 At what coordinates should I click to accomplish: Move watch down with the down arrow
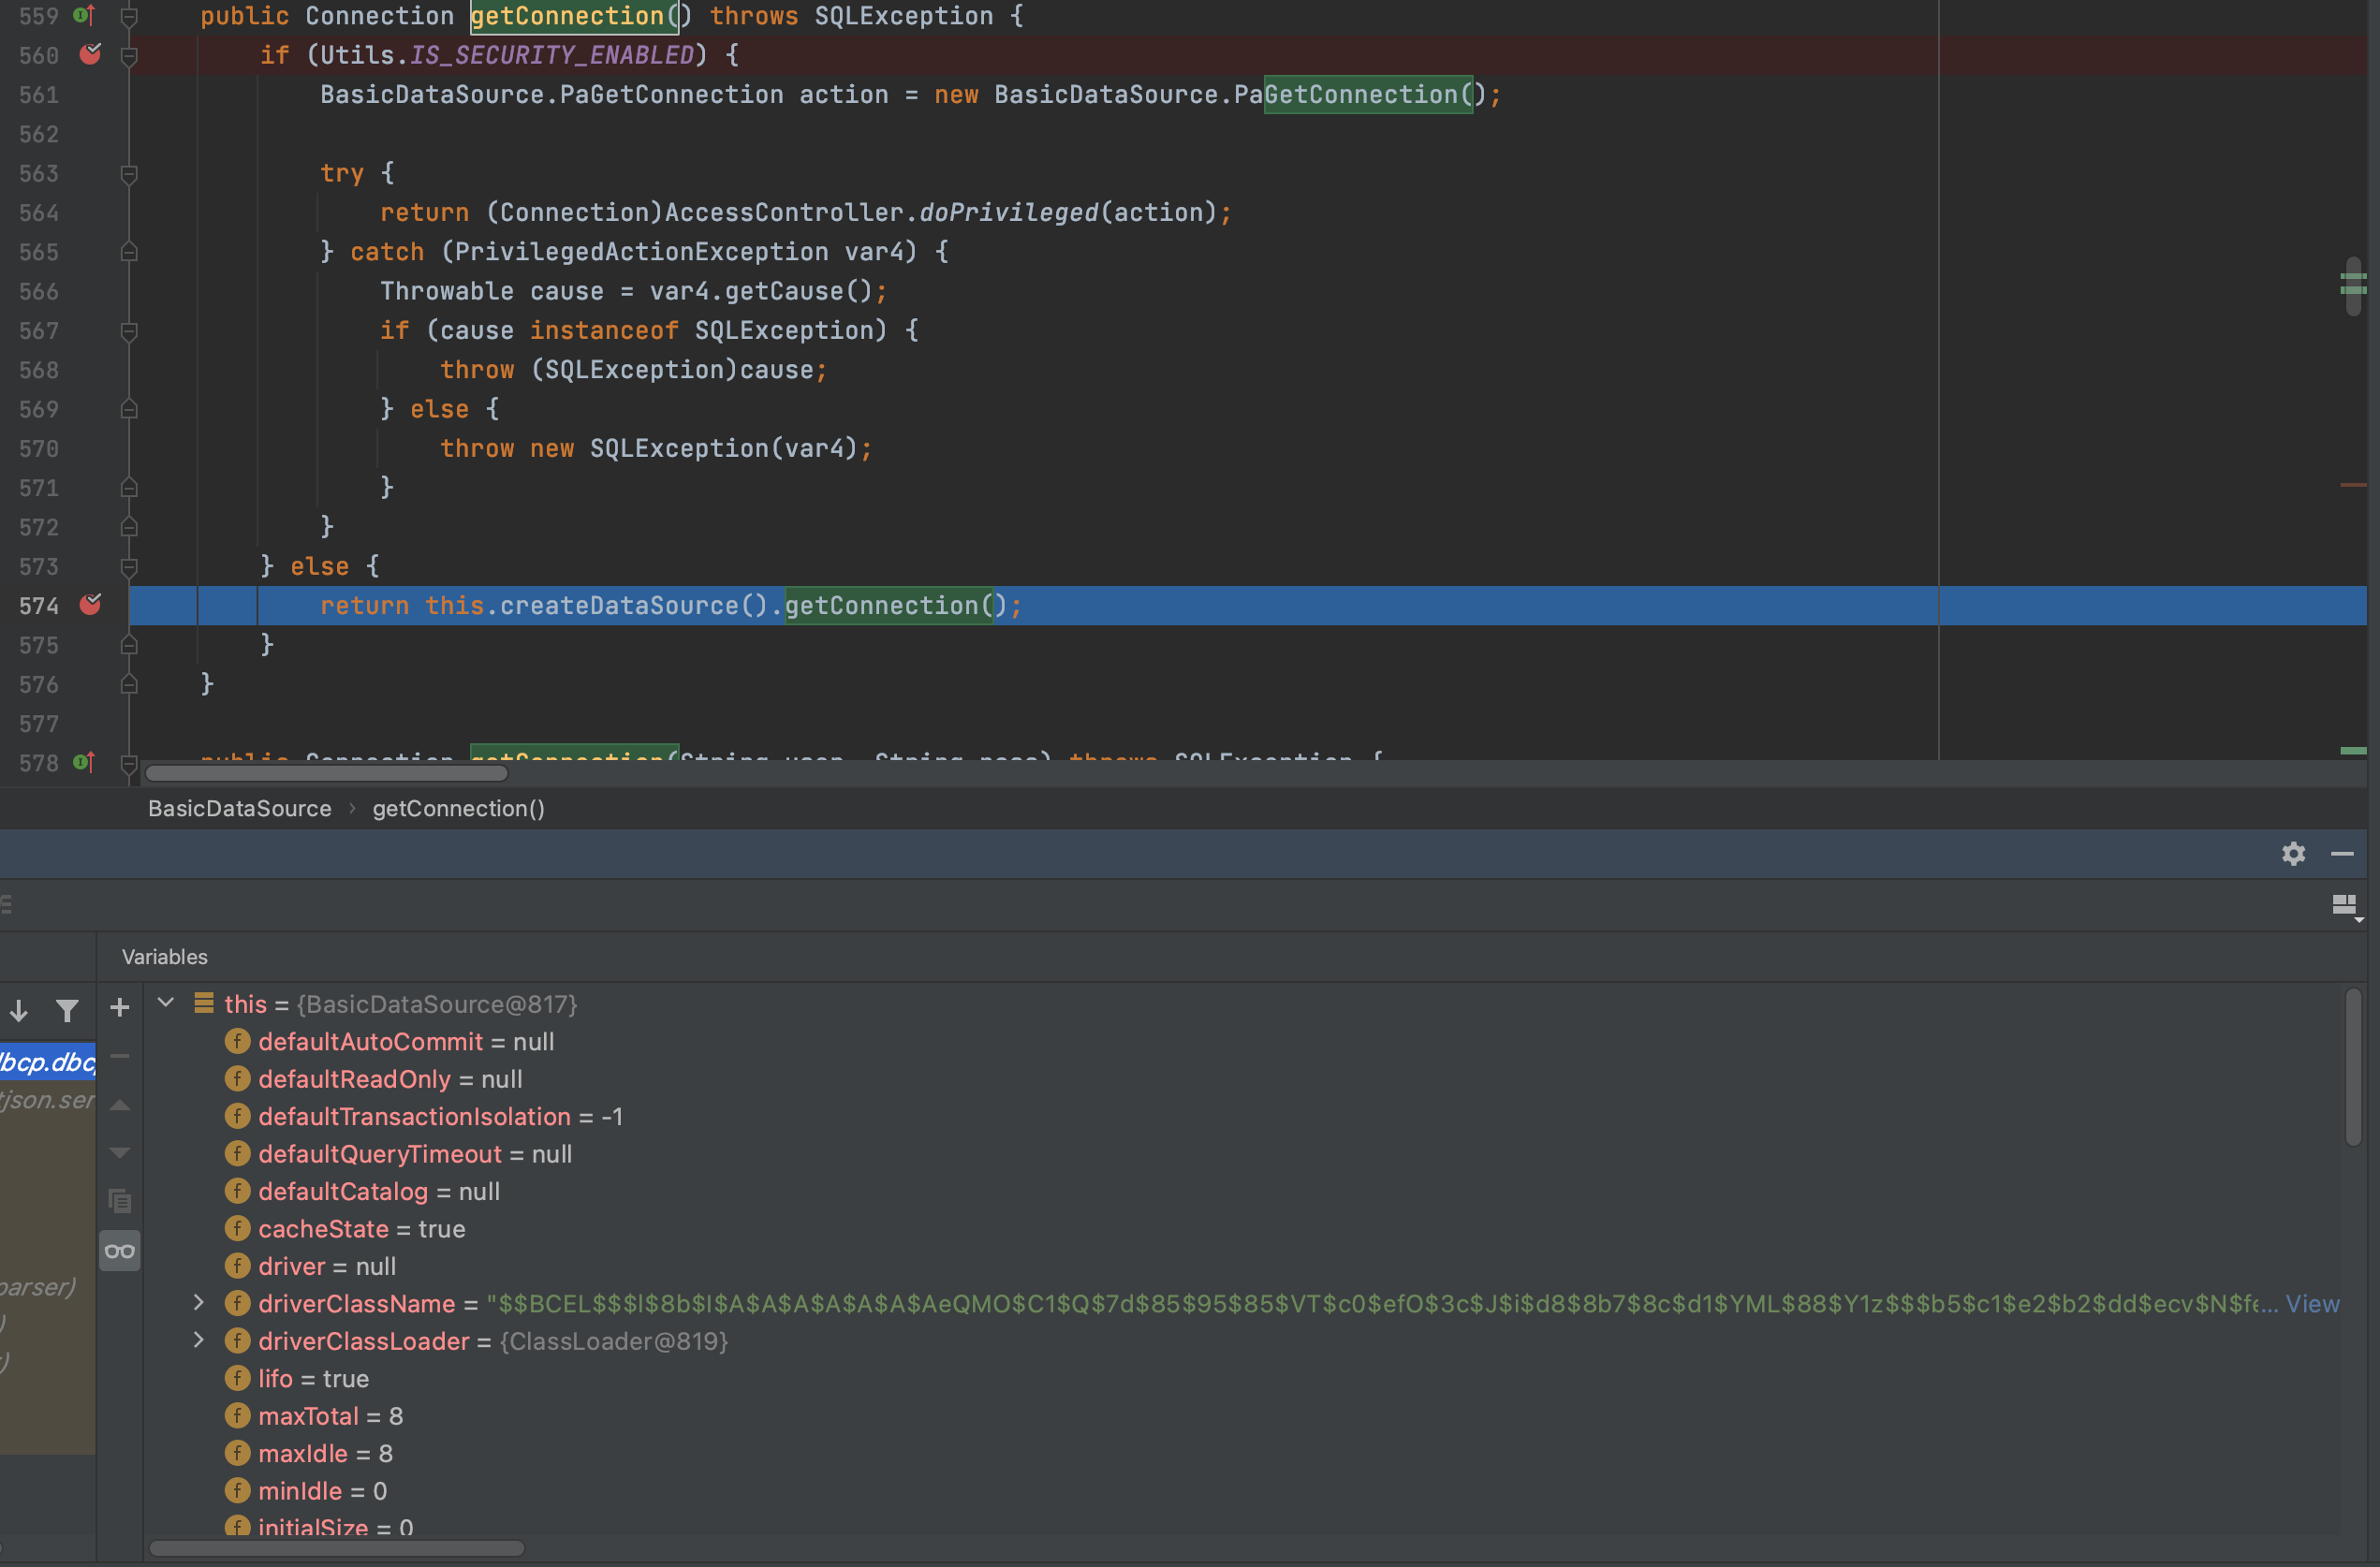(119, 1152)
